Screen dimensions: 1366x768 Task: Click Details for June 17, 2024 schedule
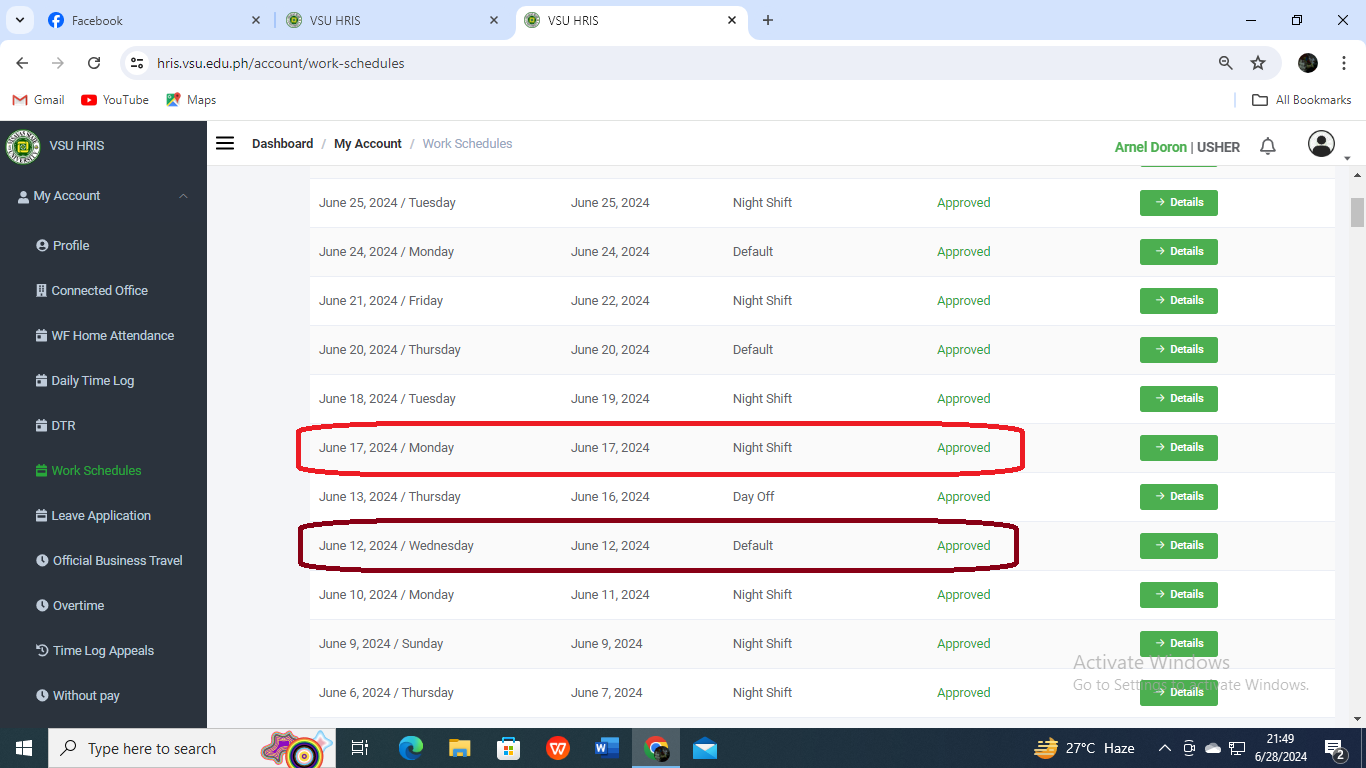tap(1178, 448)
